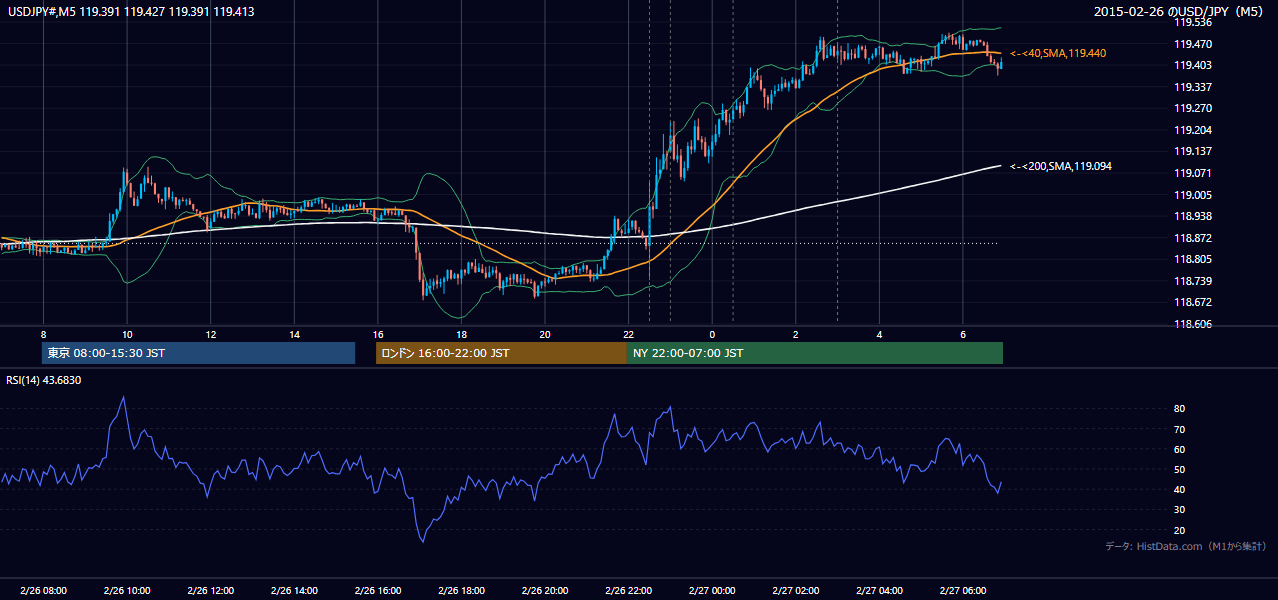Image resolution: width=1278 pixels, height=600 pixels.
Task: Click price axis value 118.739
Action: click(x=1192, y=281)
